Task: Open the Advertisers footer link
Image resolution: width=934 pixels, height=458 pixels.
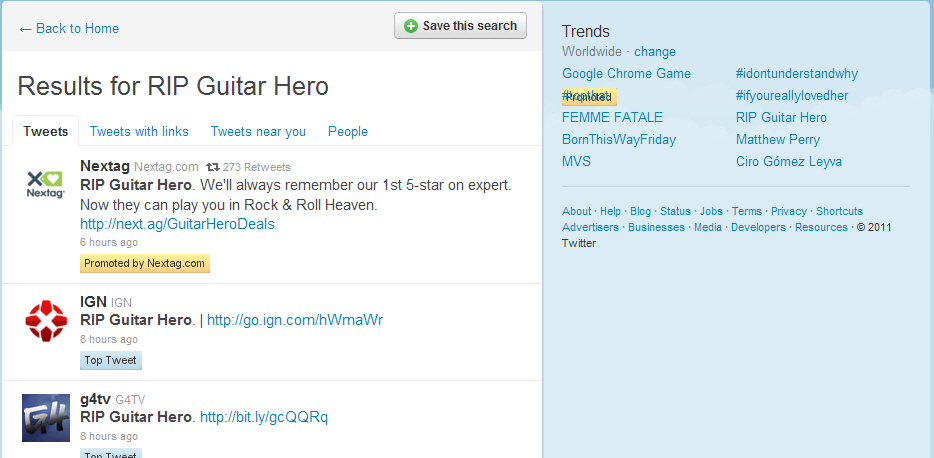Action: (590, 228)
